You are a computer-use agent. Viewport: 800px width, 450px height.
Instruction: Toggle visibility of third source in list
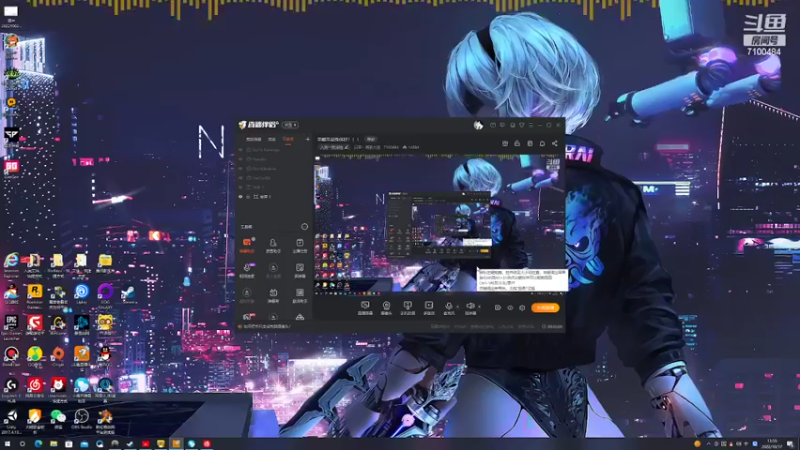[241, 168]
